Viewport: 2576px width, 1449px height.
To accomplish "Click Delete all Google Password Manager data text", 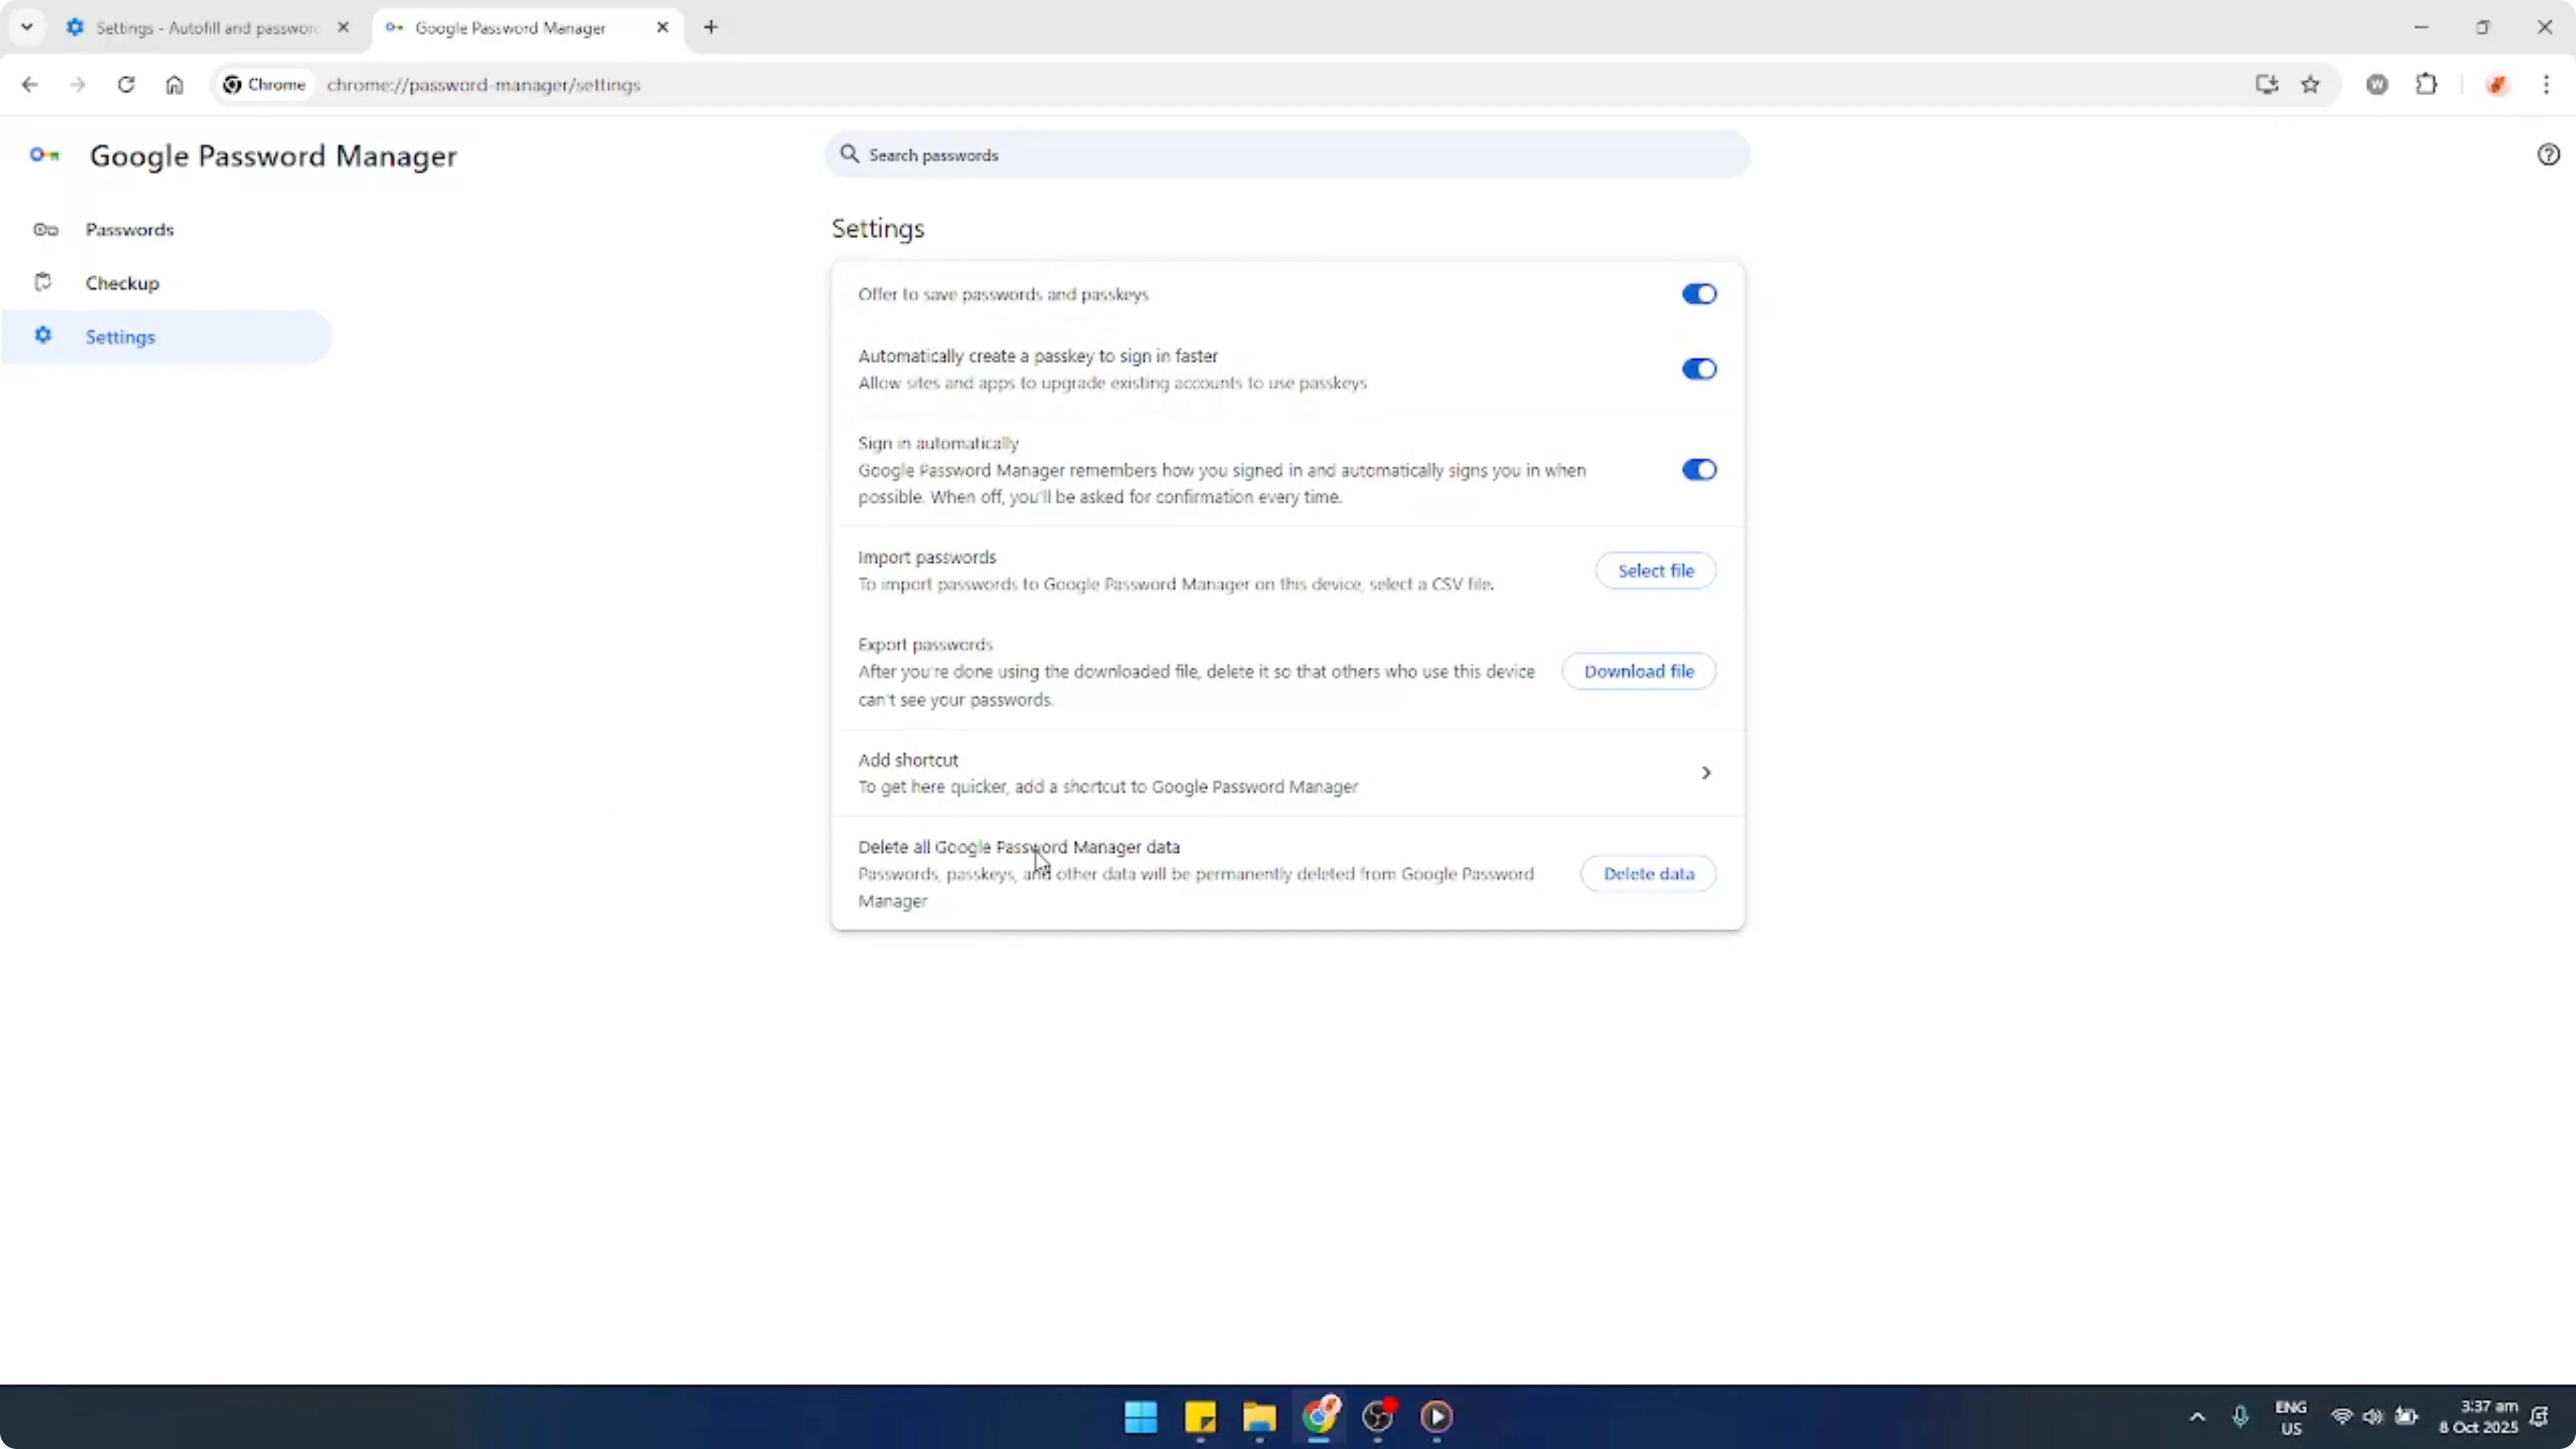I will coord(1019,847).
